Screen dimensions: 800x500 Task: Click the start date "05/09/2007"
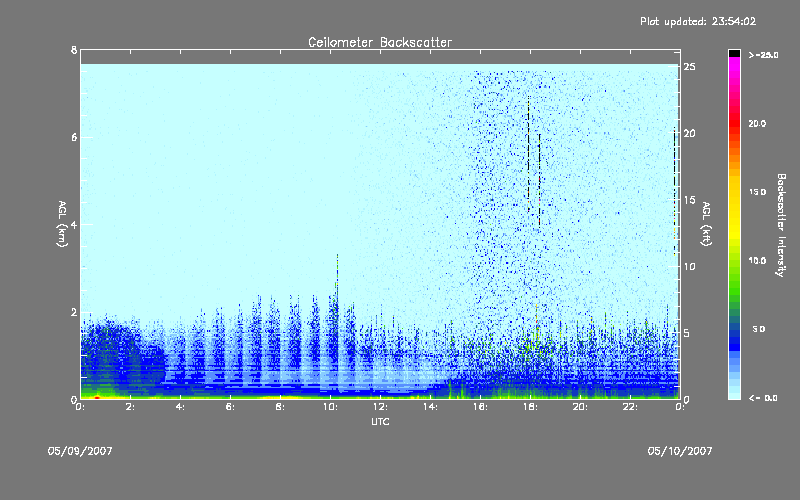80,451
